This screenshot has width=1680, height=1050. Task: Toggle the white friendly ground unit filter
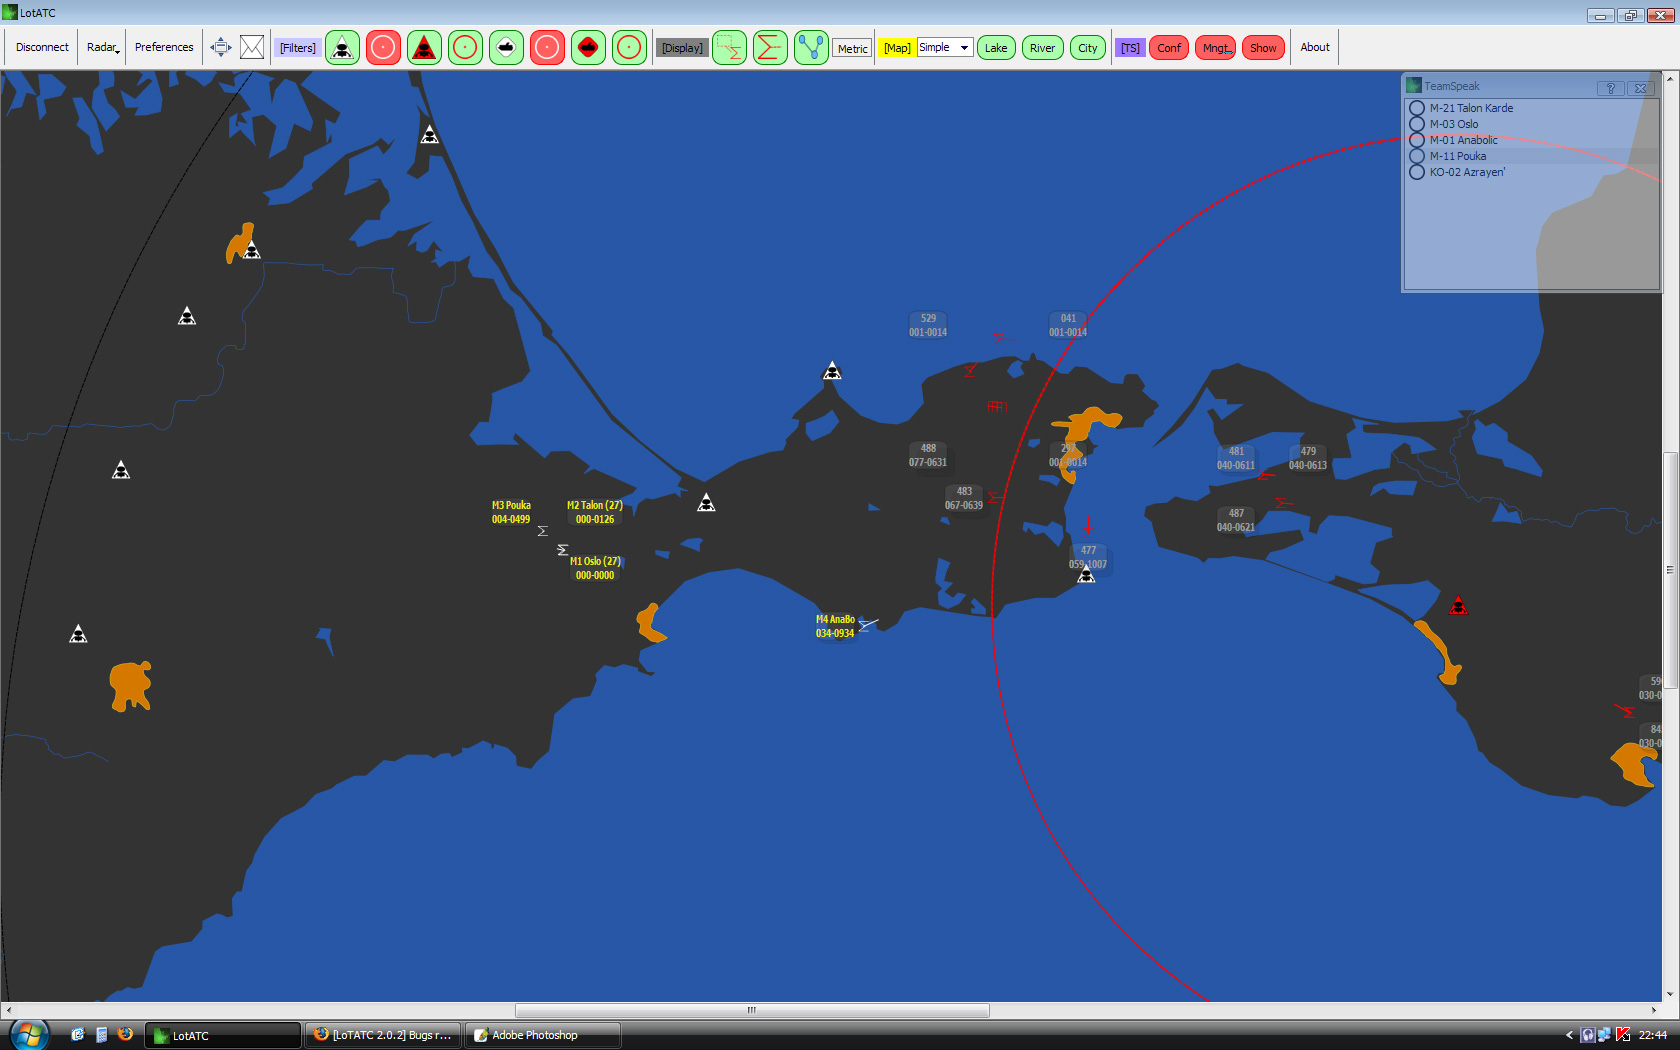point(342,47)
